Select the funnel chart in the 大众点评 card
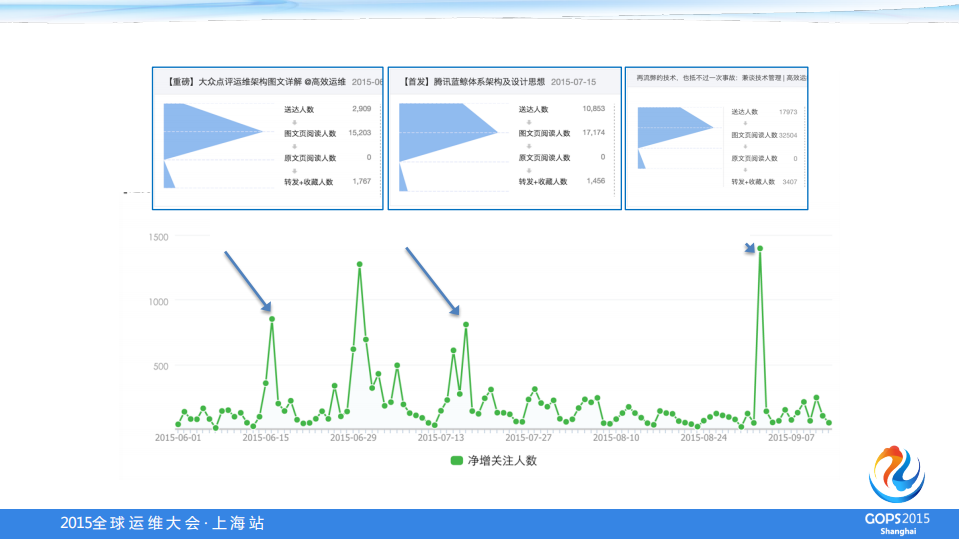Viewport: 959px width, 539px height. point(213,146)
